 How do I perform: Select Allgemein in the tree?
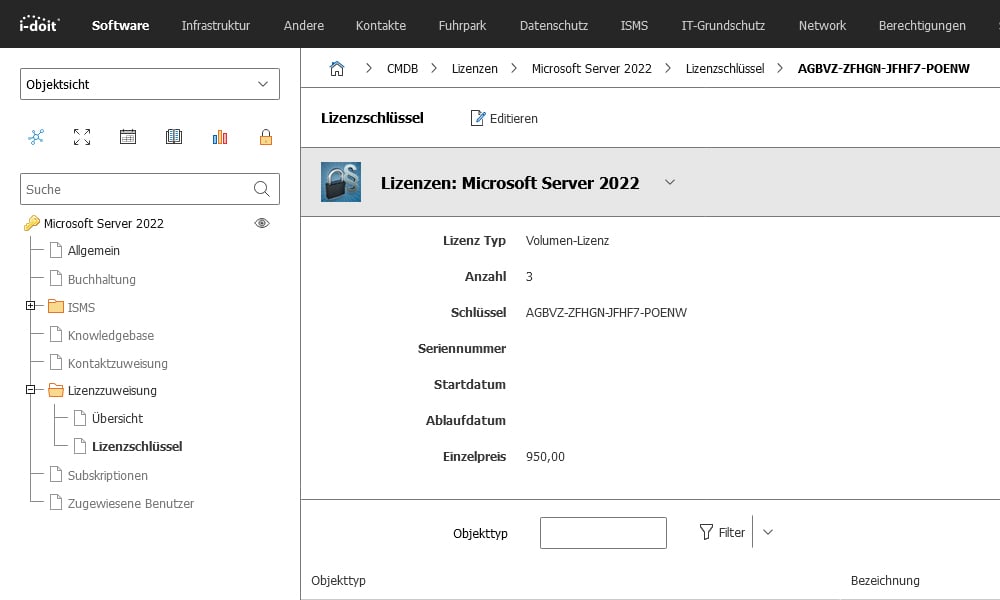coord(94,251)
